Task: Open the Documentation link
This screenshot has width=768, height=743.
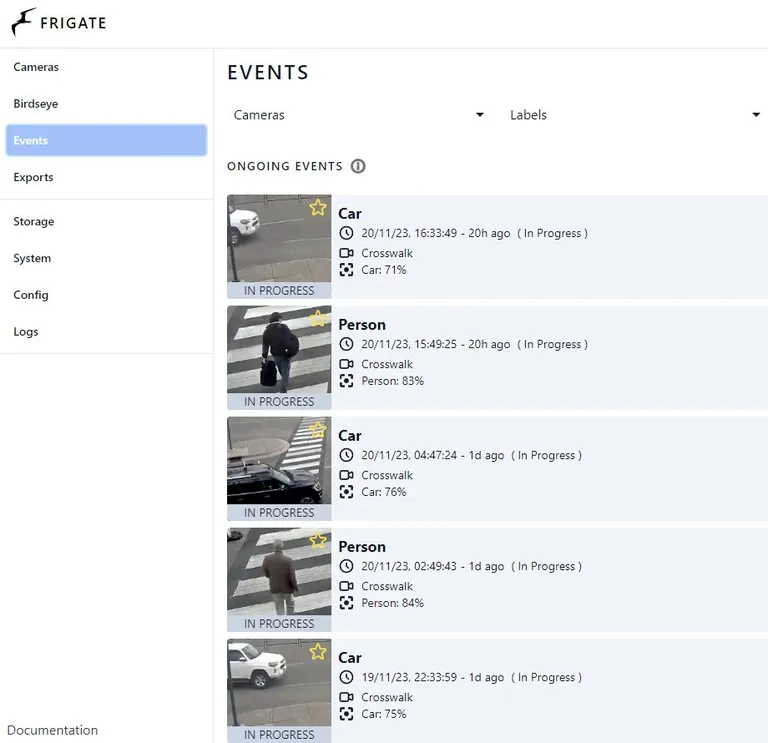Action: [x=53, y=730]
